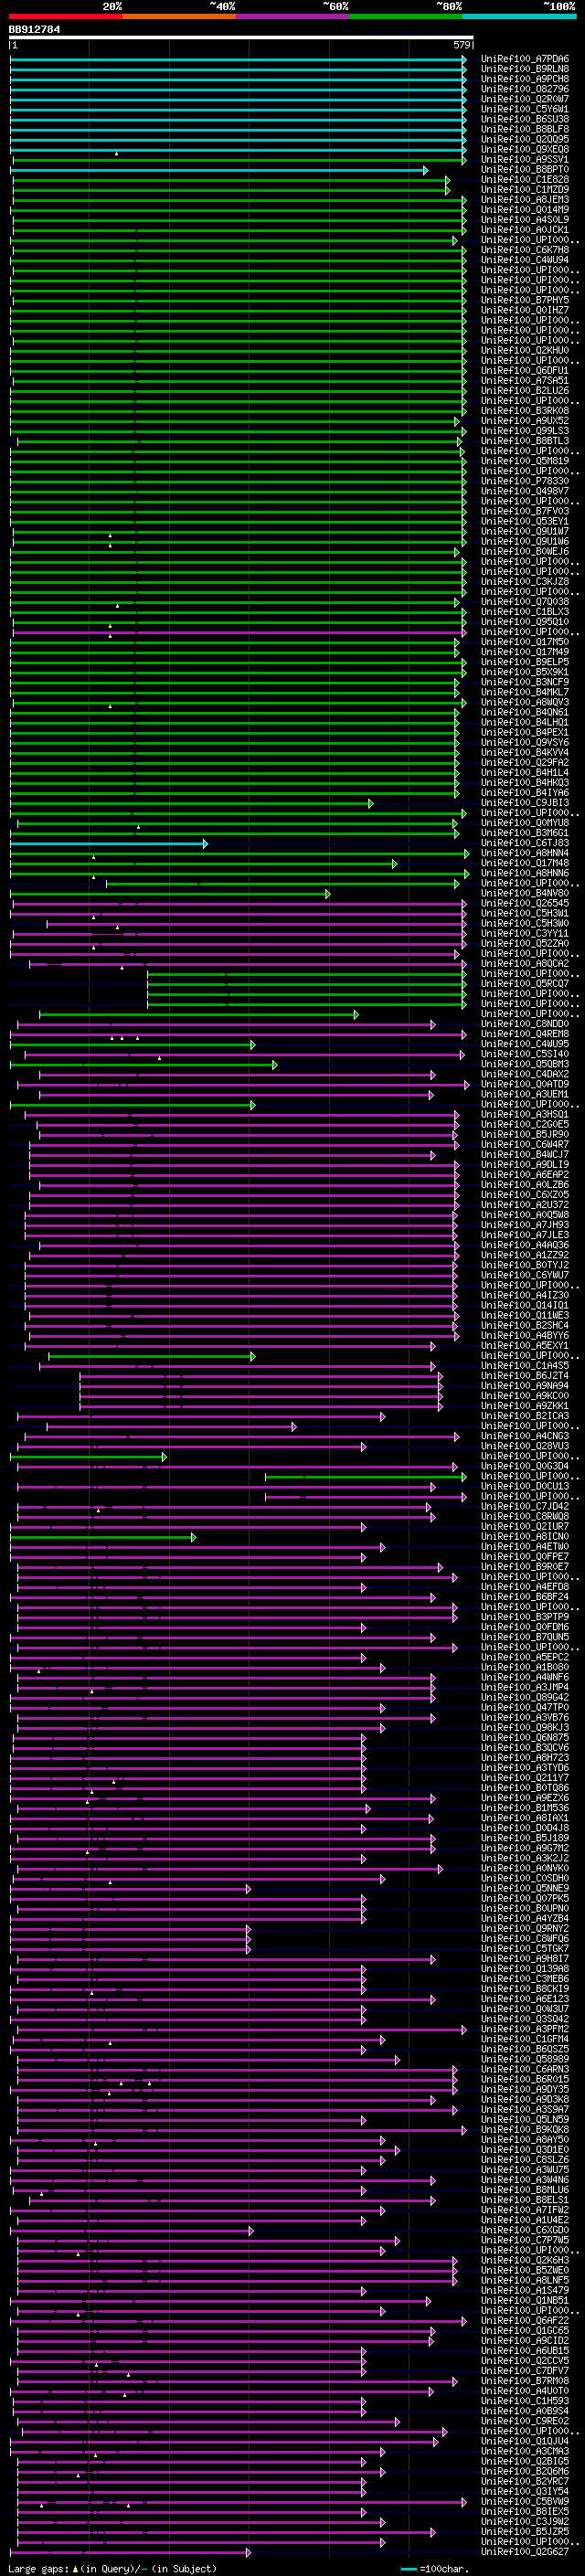This screenshot has height=2576, width=585.
Task: Open the UniRef100_C5Y6W1 hit
Action: [525, 109]
